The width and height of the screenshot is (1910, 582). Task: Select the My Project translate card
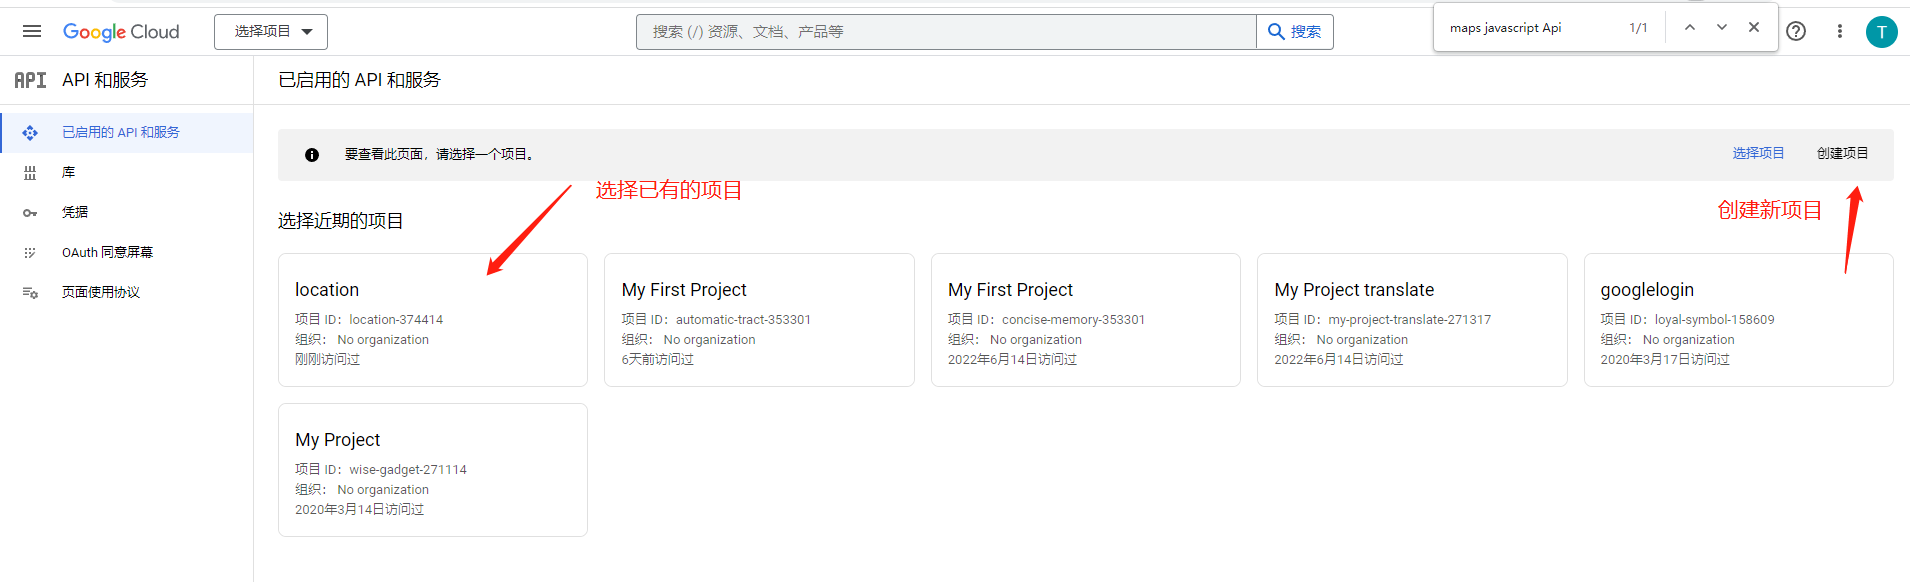pos(1412,320)
